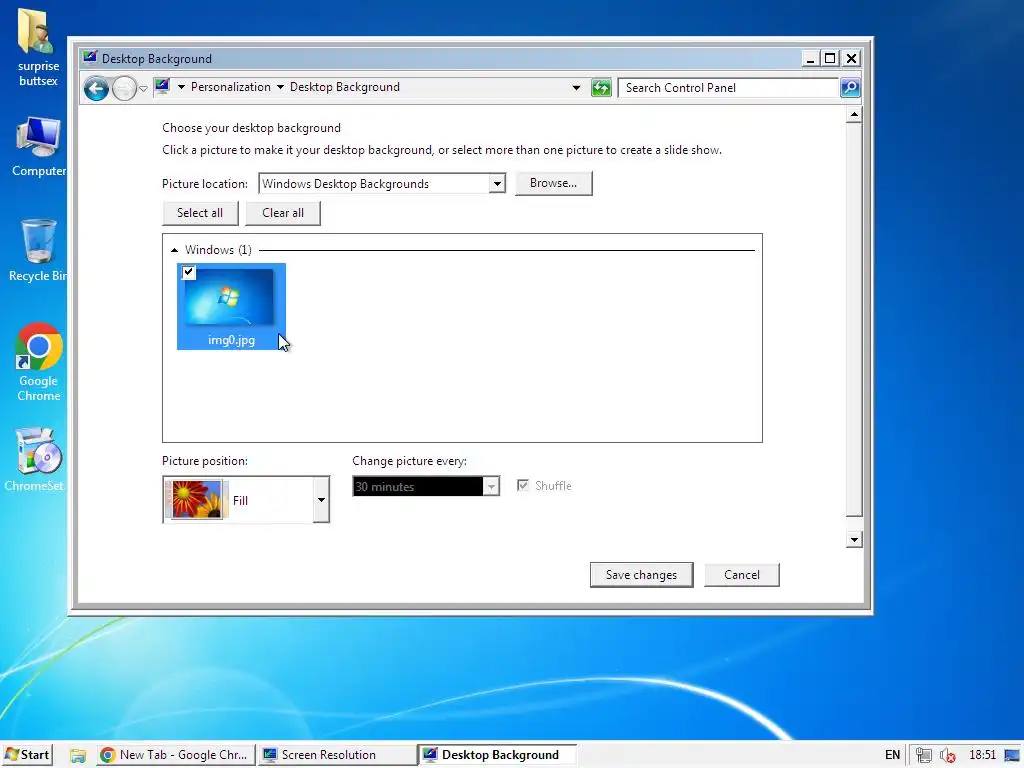This screenshot has width=1024, height=768.
Task: Cancel desktop background changes
Action: (x=742, y=575)
